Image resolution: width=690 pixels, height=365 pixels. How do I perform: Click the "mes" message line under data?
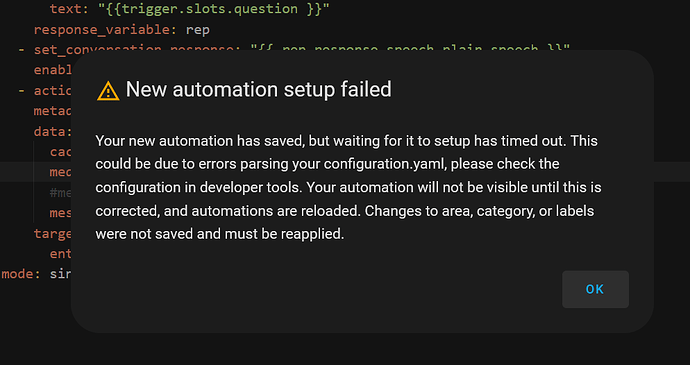(61, 213)
